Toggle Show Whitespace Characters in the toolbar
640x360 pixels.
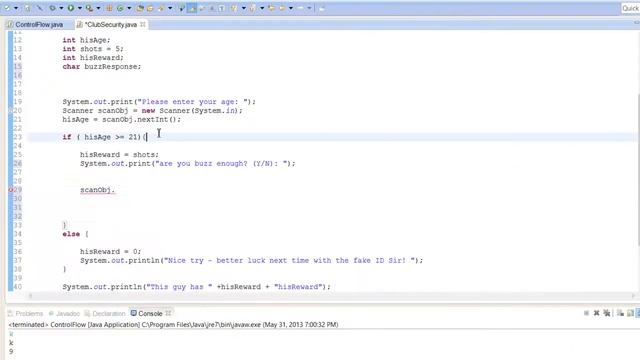coord(222,8)
